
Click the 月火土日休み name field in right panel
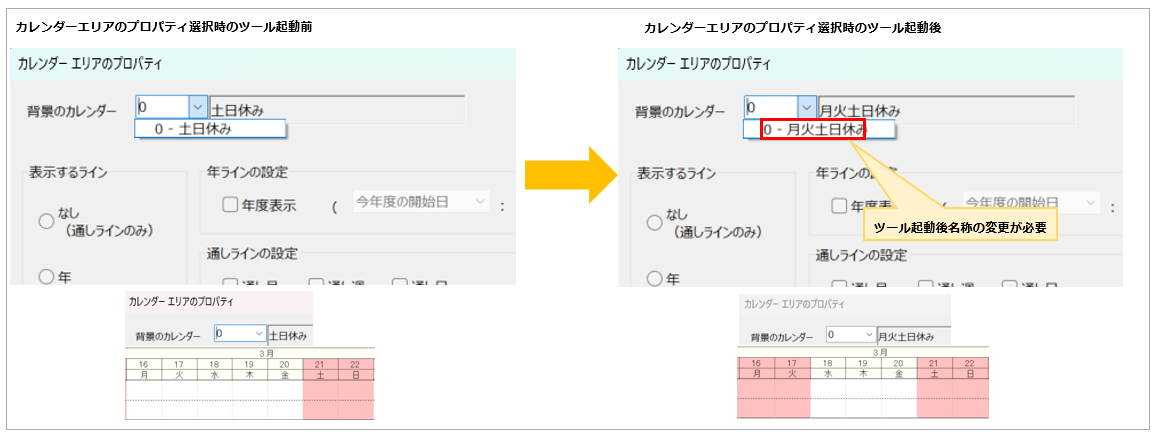[x=944, y=109]
